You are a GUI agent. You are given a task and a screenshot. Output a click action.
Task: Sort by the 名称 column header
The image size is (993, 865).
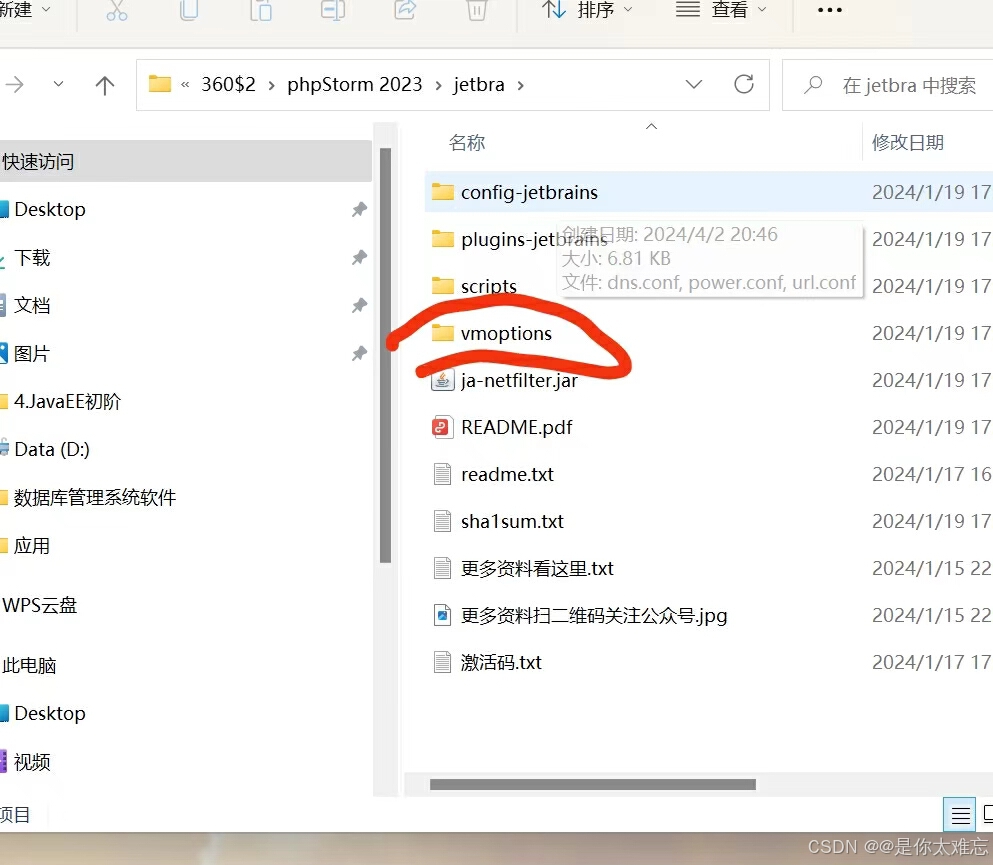(467, 142)
